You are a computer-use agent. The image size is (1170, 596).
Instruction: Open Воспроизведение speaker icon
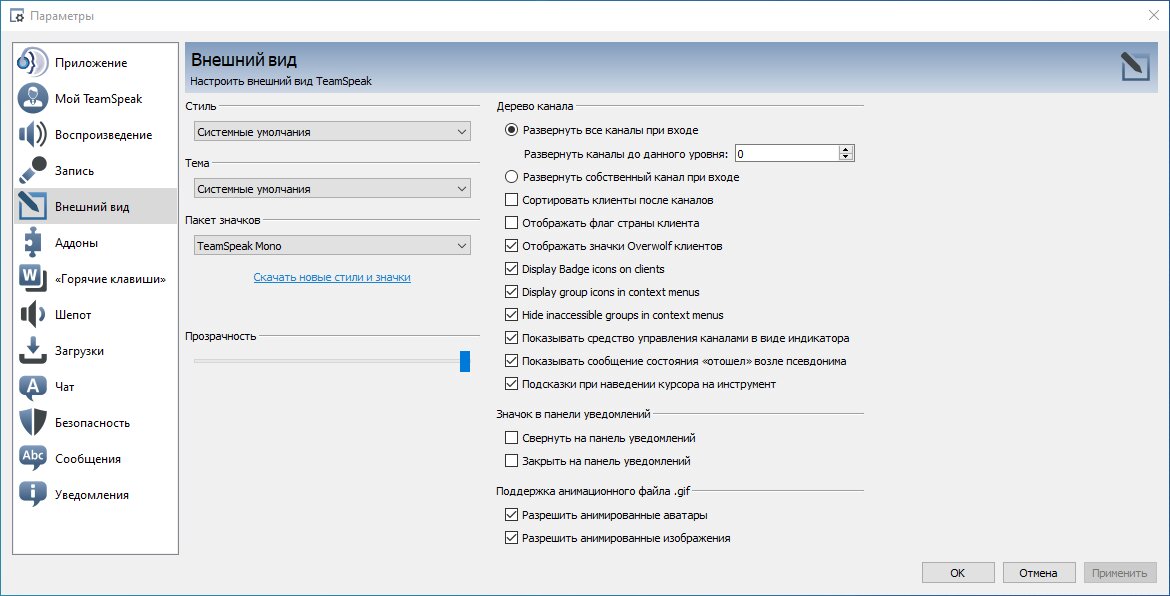coord(32,134)
